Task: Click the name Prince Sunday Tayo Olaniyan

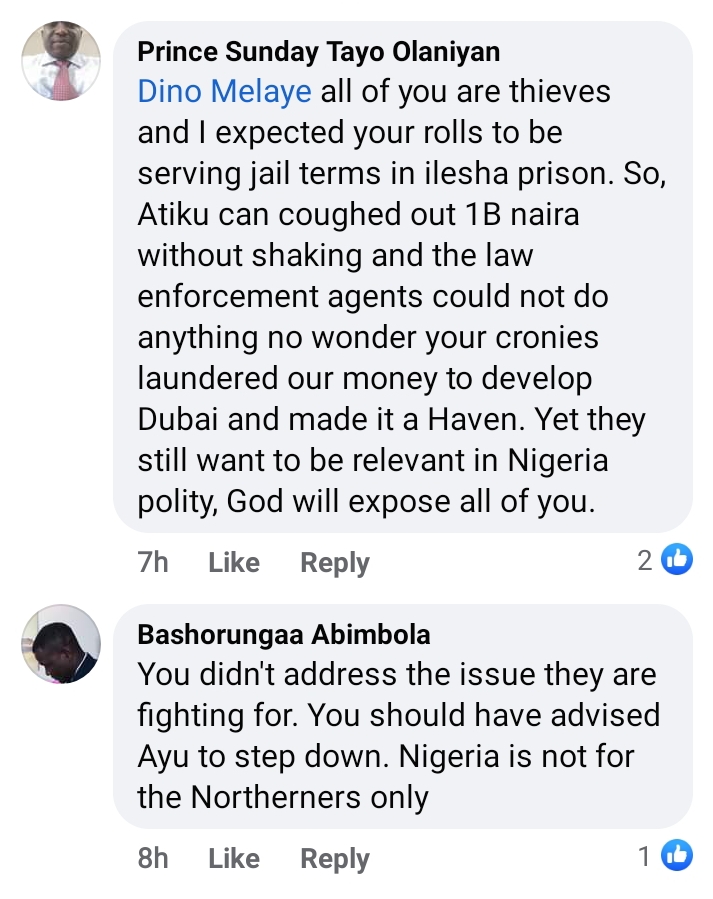Action: click(318, 51)
